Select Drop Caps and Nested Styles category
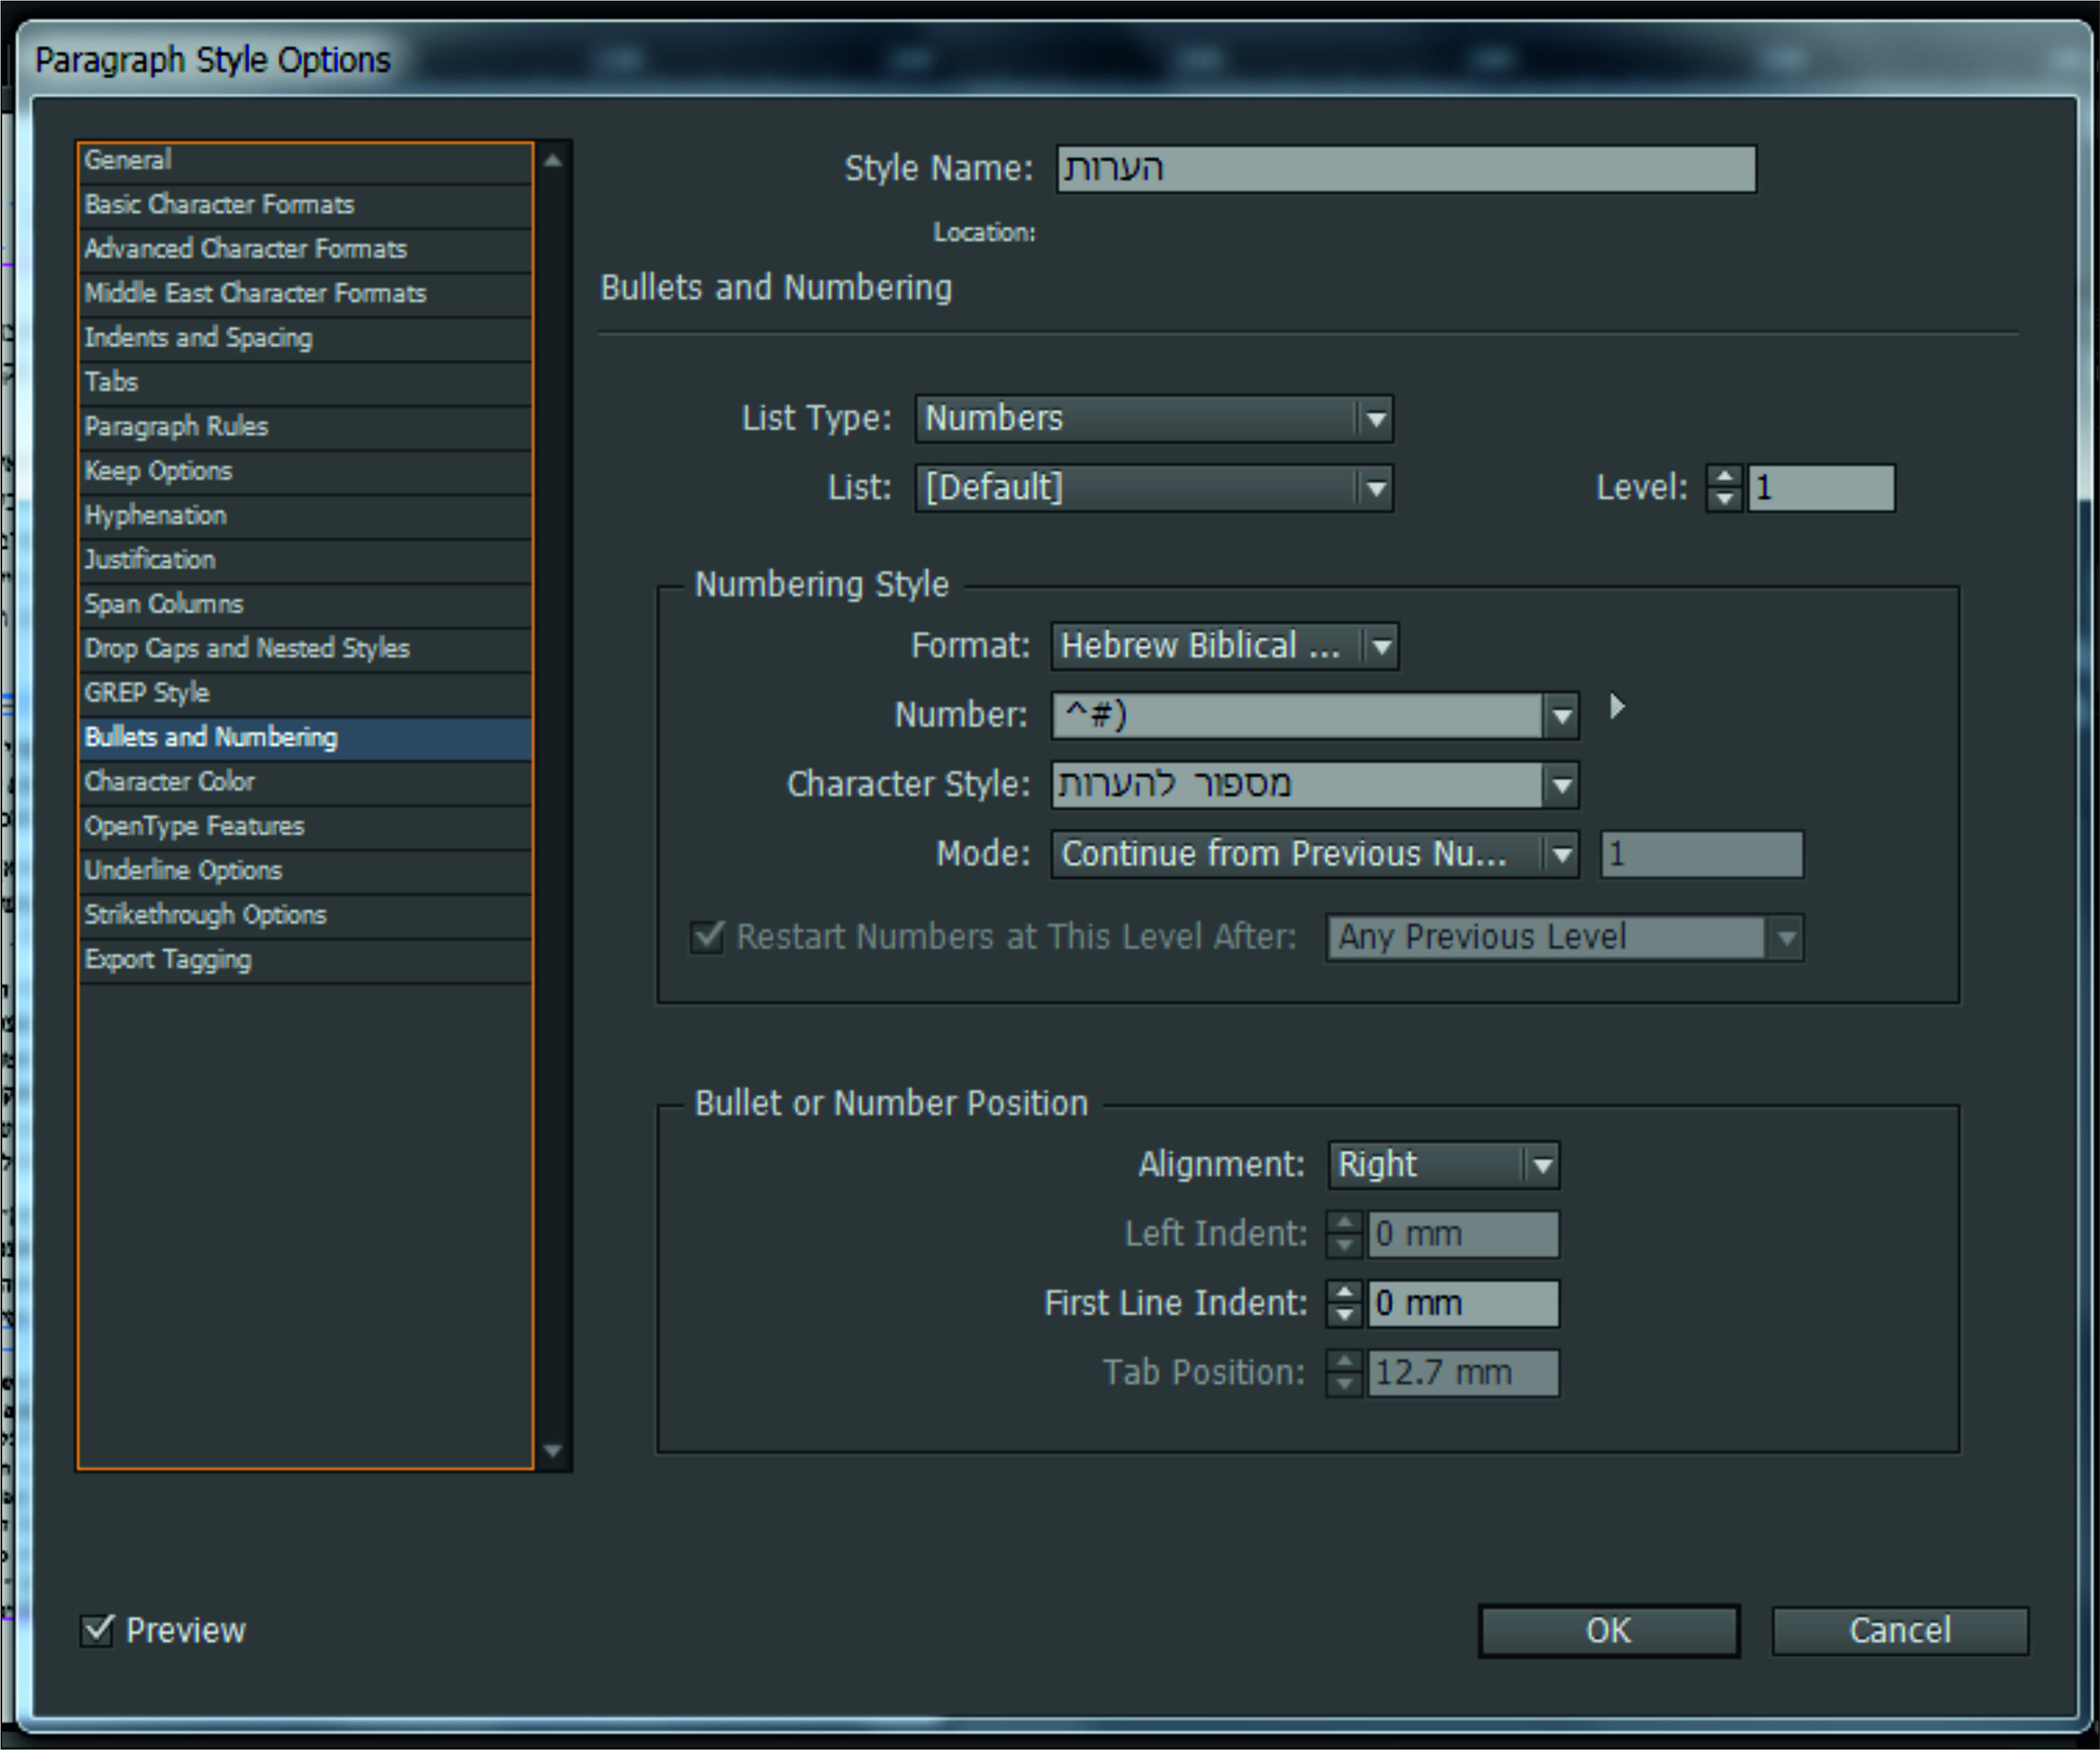The height and width of the screenshot is (1750, 2100). pos(247,649)
